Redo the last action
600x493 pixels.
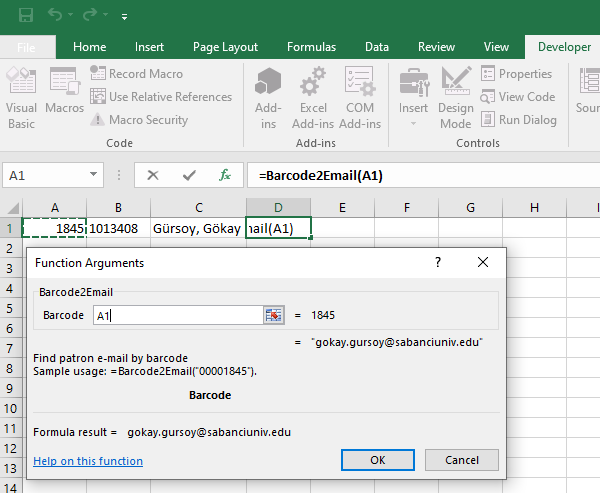90,15
